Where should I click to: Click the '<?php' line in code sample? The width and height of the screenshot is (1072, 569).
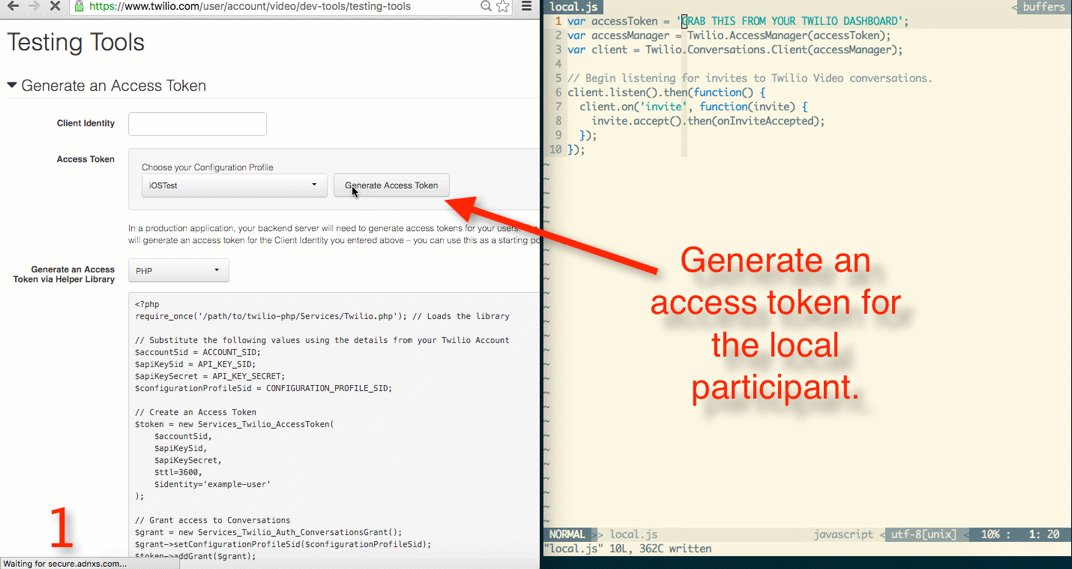coord(147,304)
